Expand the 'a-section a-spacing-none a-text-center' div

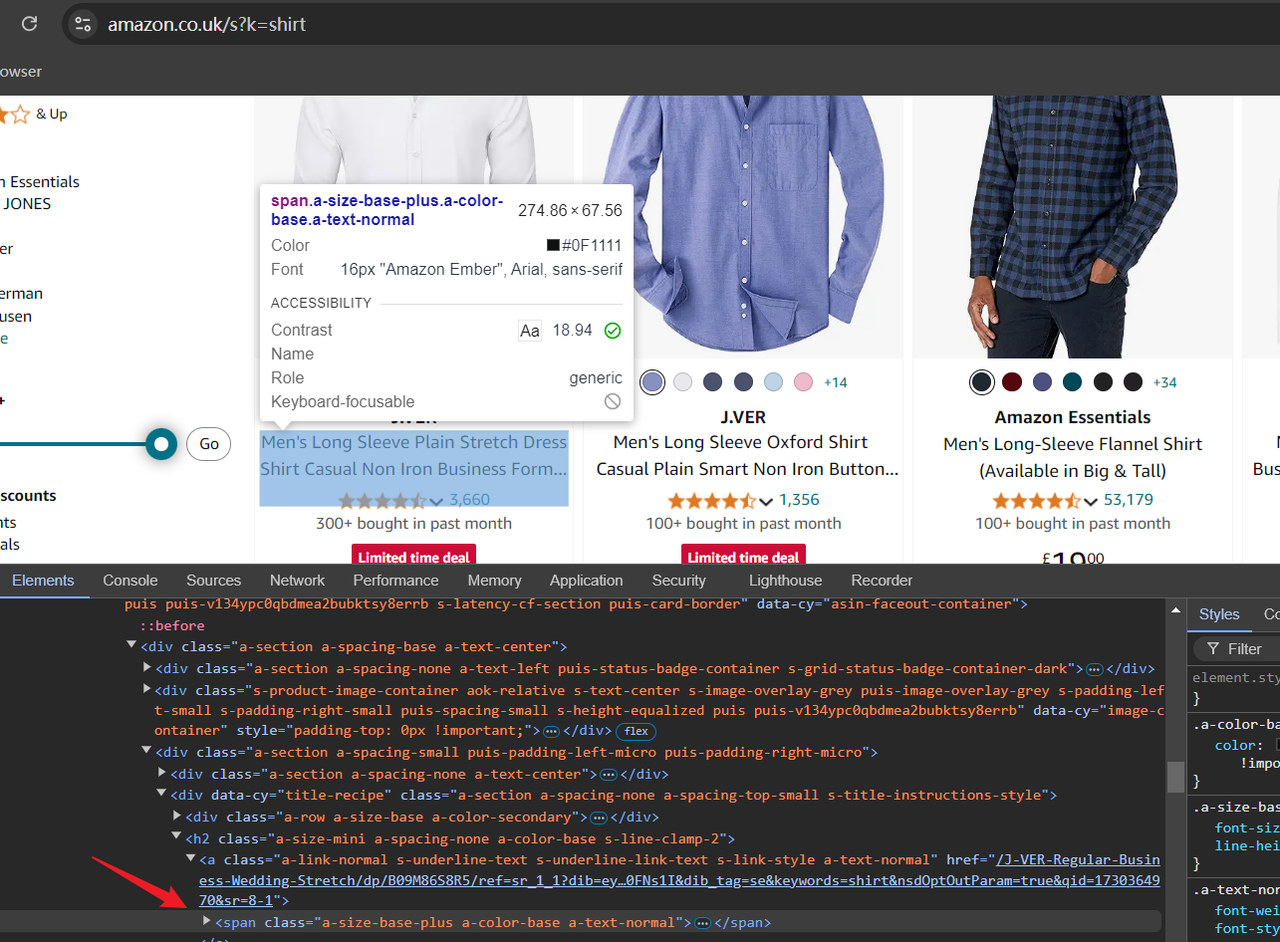pos(162,773)
